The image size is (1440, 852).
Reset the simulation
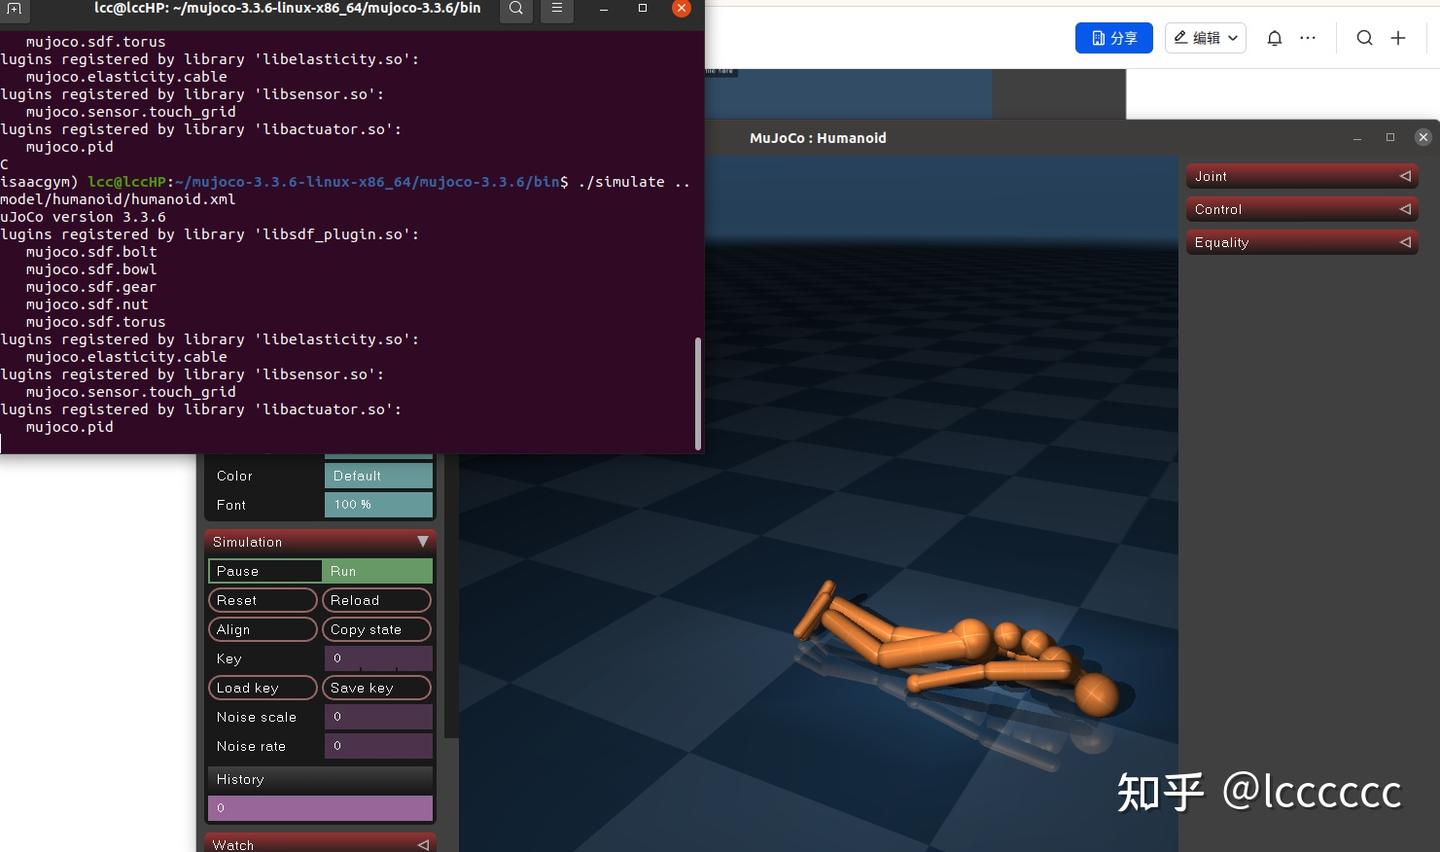263,599
